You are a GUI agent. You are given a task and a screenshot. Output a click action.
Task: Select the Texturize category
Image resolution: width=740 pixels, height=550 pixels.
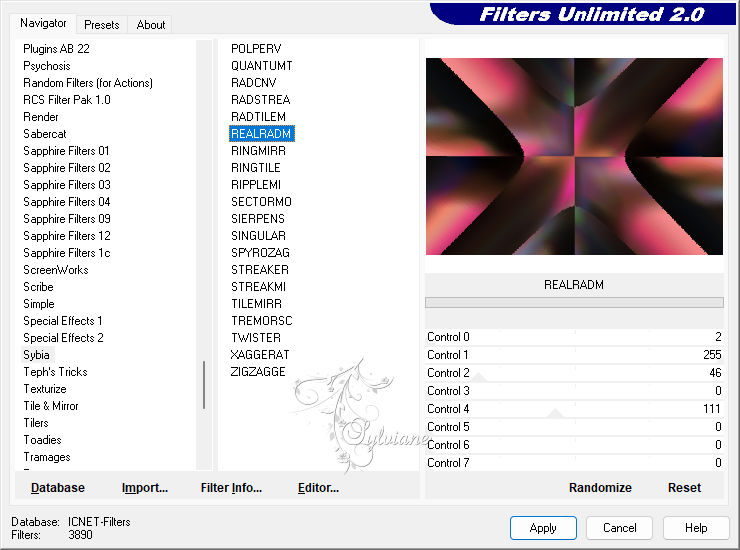(45, 389)
